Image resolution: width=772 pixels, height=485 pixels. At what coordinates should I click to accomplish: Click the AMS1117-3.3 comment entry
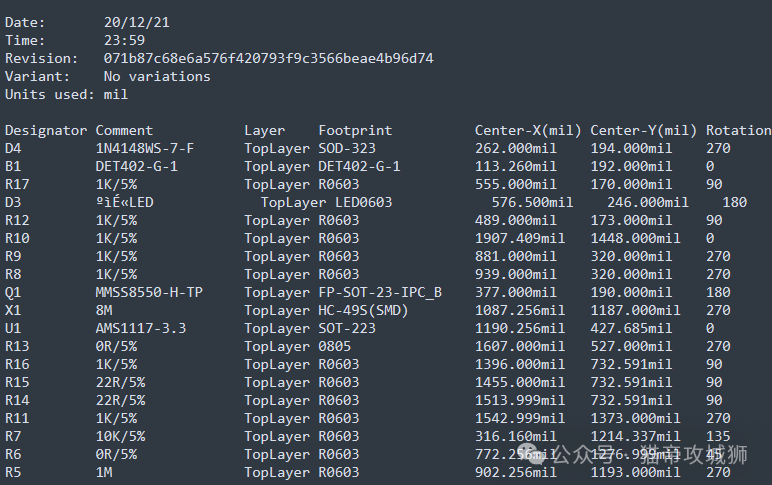[x=141, y=328]
